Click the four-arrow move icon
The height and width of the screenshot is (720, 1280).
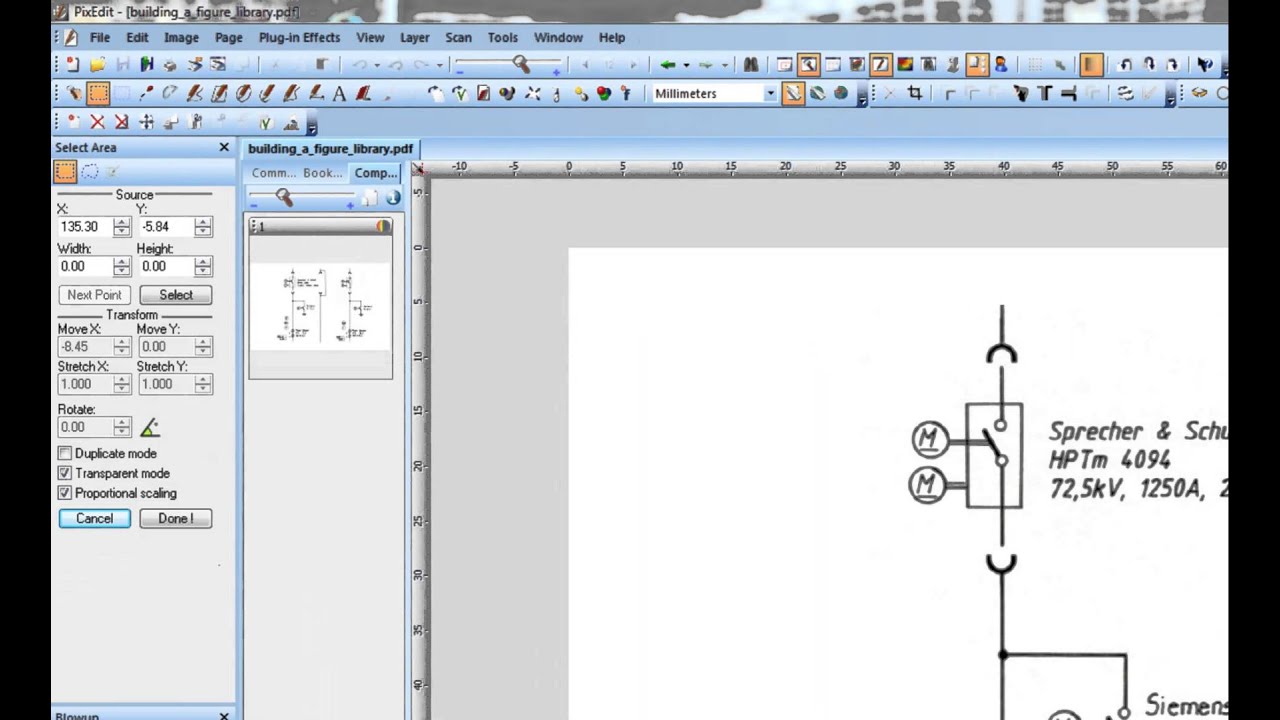coord(146,123)
